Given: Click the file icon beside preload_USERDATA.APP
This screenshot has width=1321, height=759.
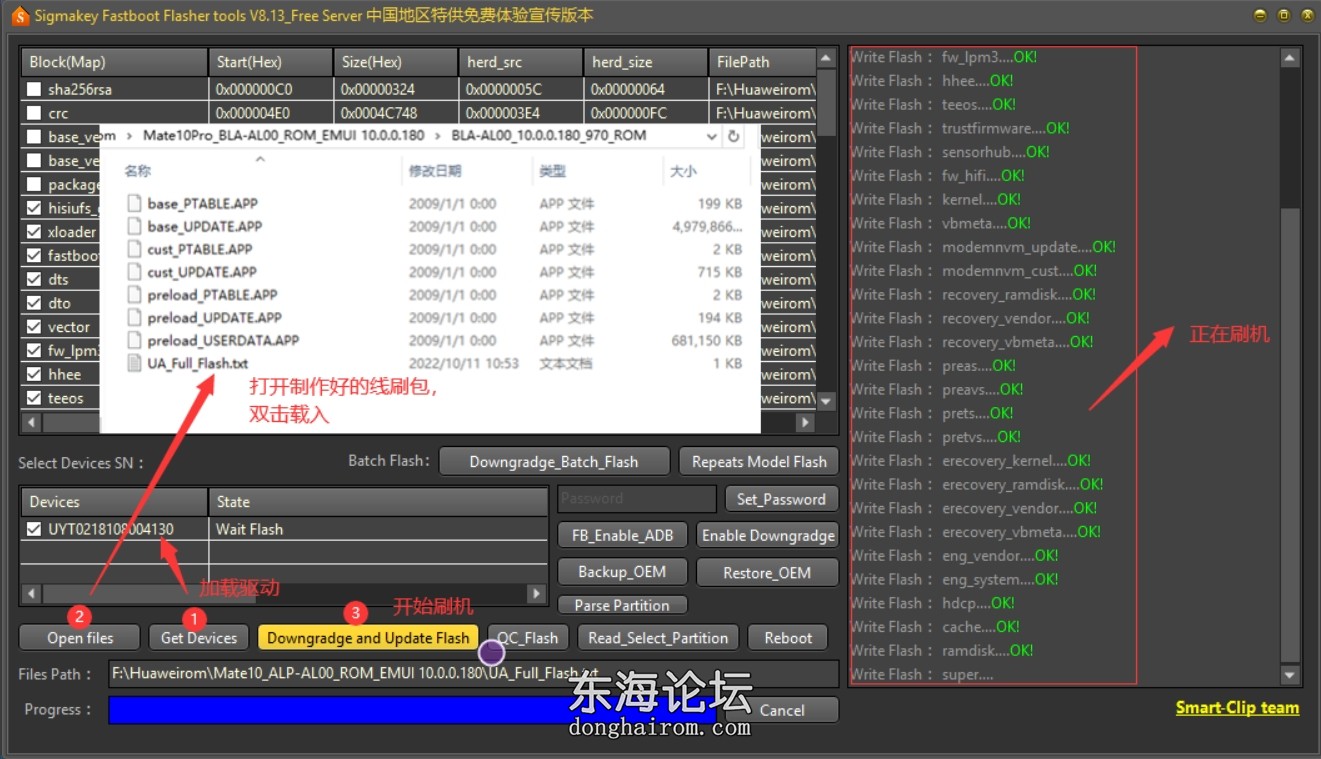Looking at the screenshot, I should tap(135, 340).
